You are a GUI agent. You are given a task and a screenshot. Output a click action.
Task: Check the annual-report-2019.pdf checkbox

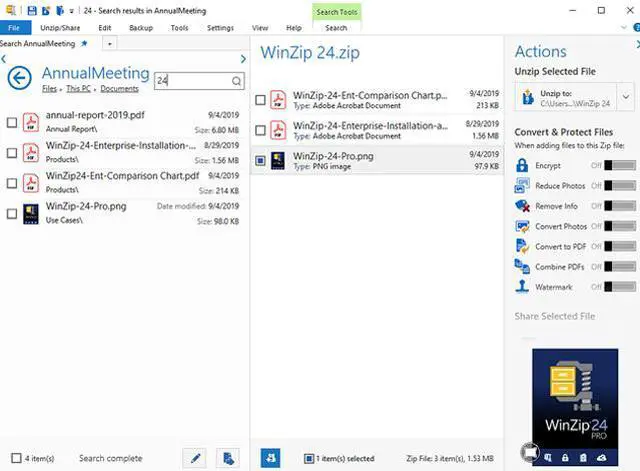12,122
